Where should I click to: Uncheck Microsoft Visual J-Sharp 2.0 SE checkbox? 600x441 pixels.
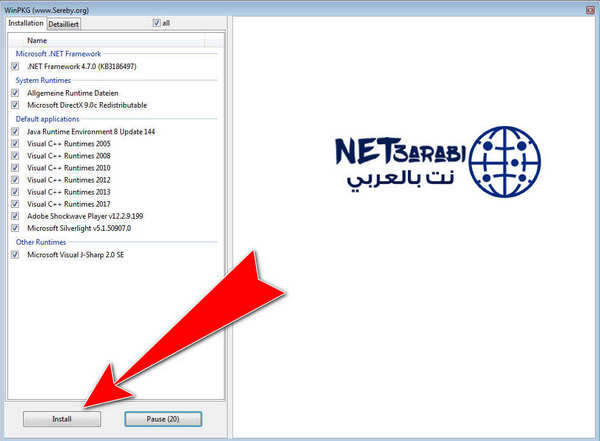coord(15,255)
